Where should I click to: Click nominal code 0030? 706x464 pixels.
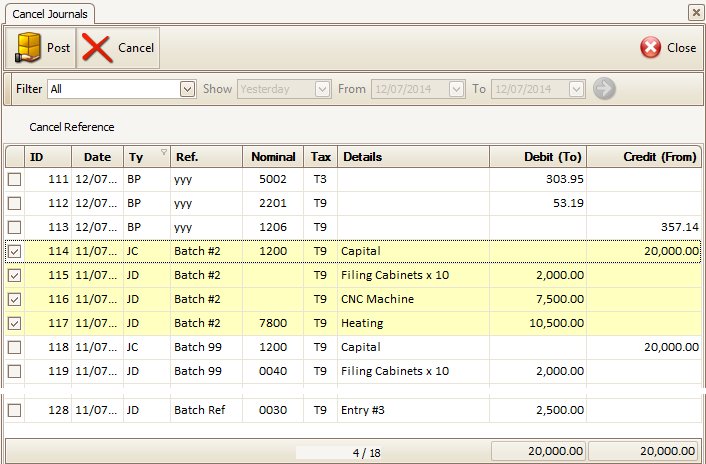pyautogui.click(x=273, y=410)
